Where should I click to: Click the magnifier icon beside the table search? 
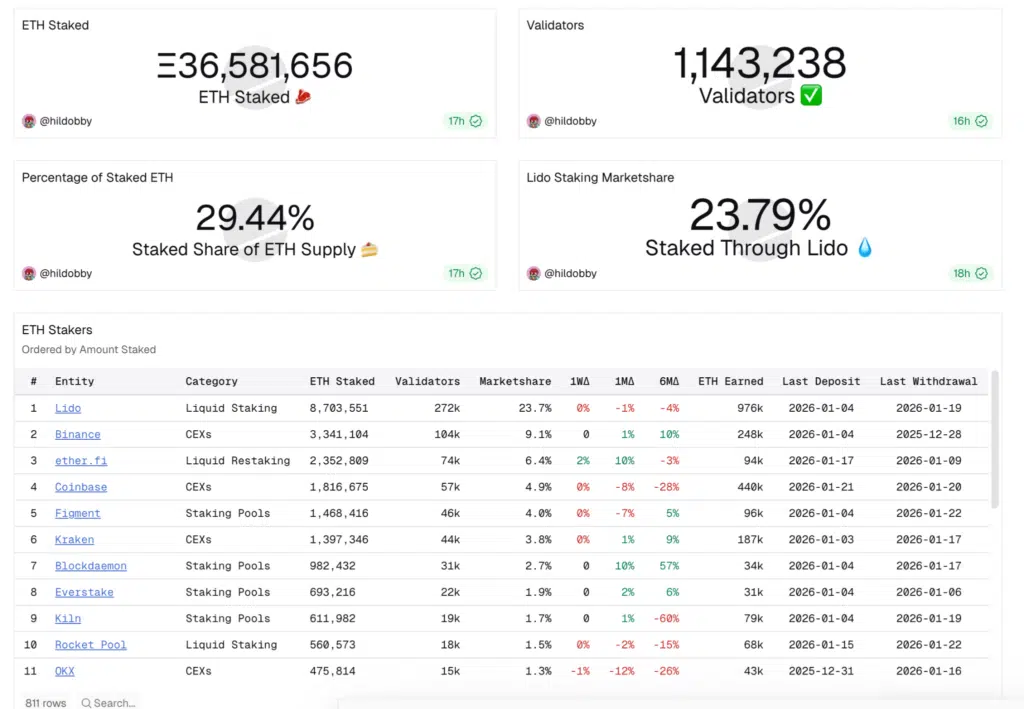pos(87,703)
